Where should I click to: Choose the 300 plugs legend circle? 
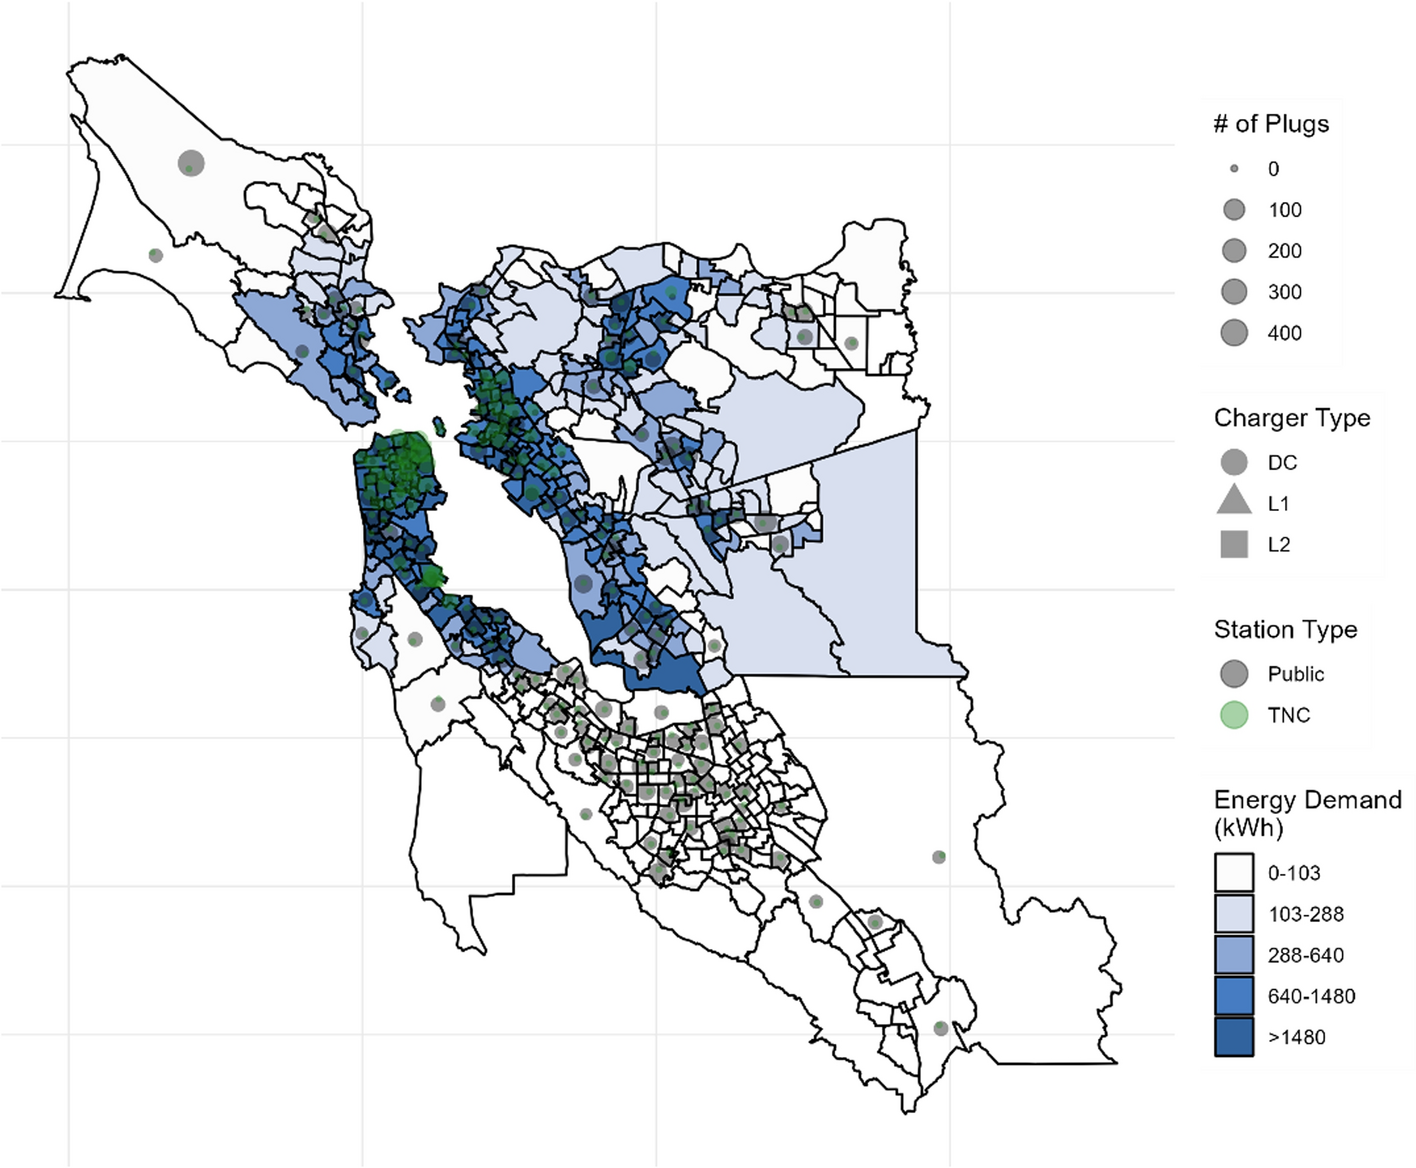(1234, 292)
